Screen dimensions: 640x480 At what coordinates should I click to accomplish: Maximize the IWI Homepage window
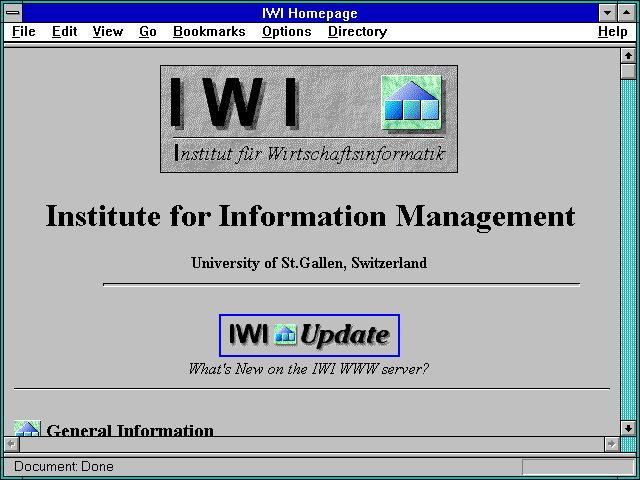click(627, 13)
